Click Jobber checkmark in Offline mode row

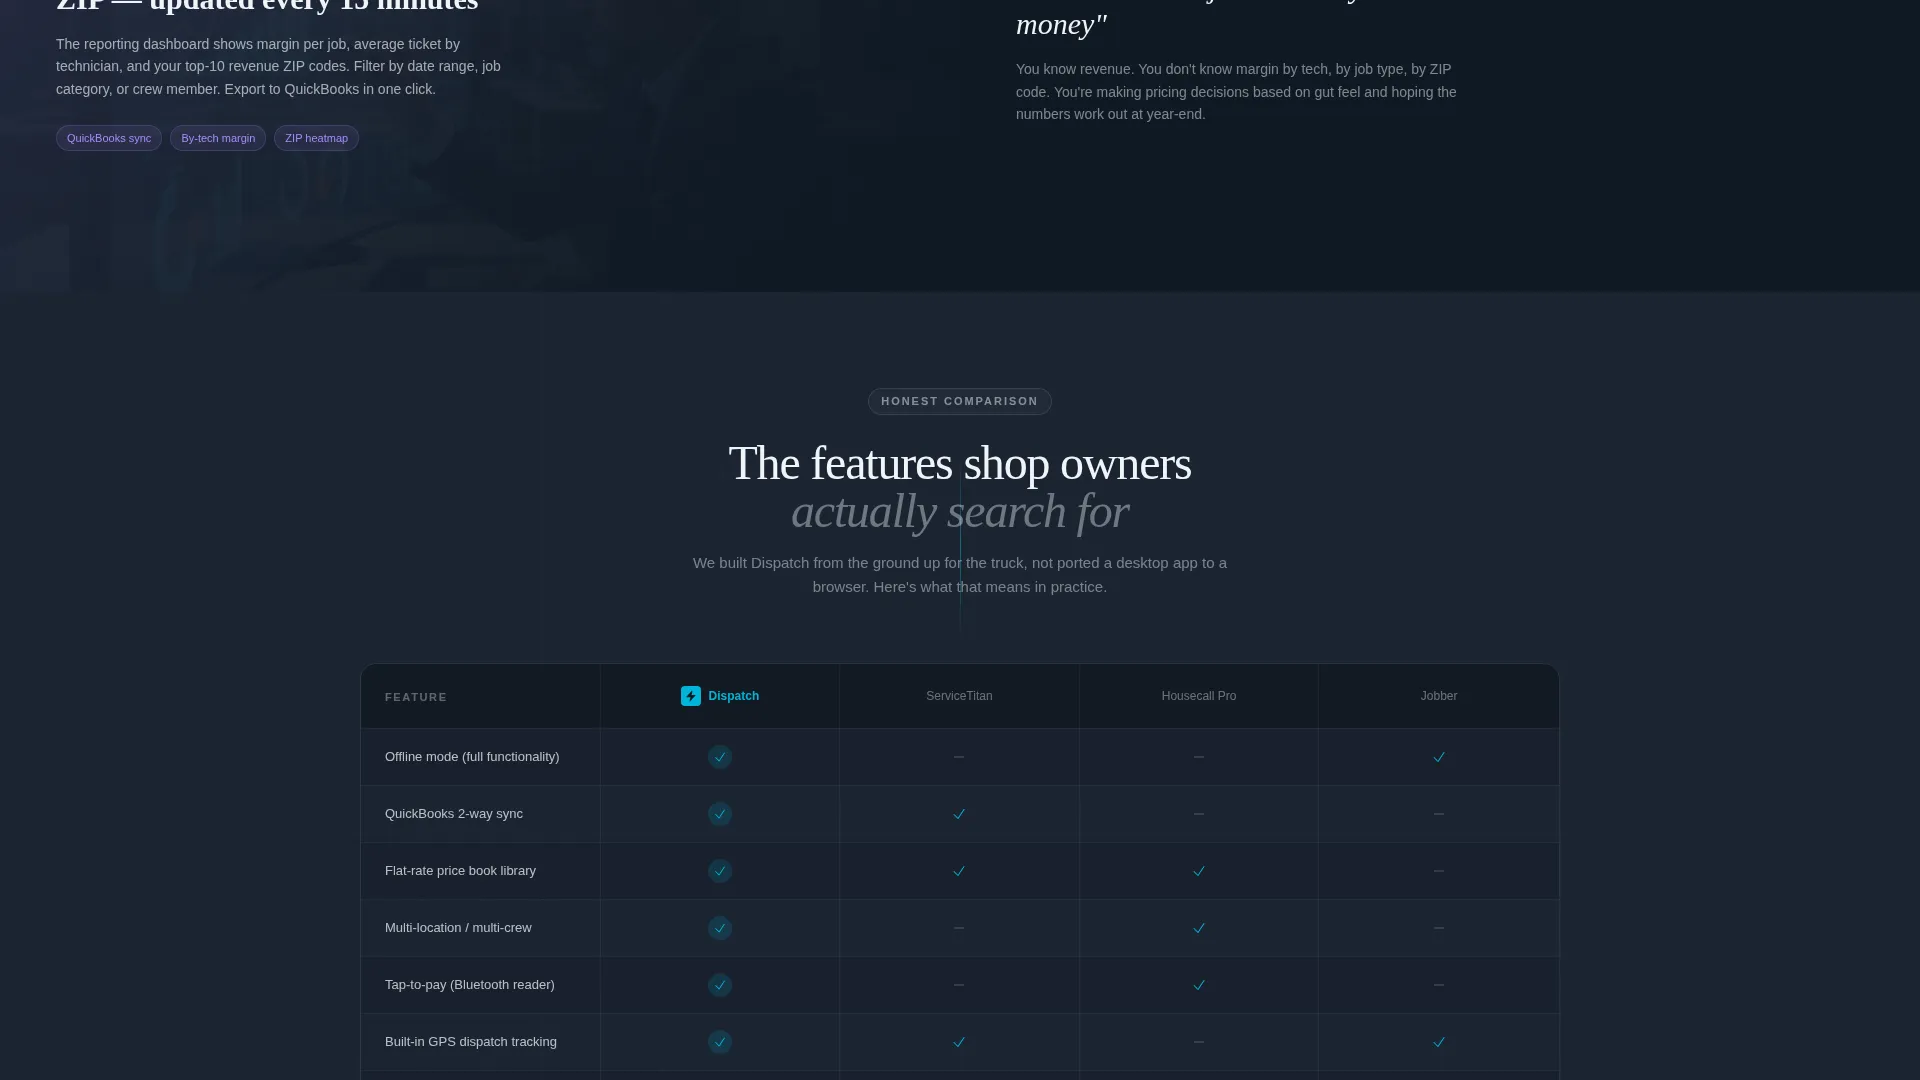pyautogui.click(x=1439, y=757)
